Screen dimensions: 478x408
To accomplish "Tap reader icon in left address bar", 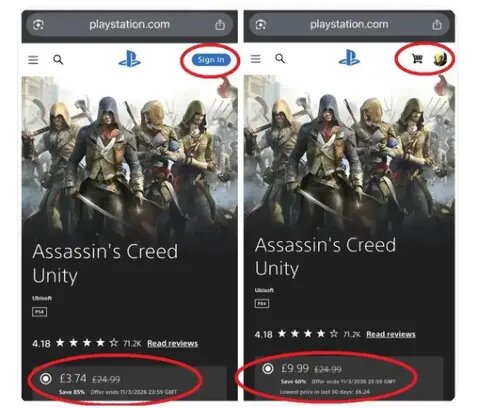I will [38, 25].
